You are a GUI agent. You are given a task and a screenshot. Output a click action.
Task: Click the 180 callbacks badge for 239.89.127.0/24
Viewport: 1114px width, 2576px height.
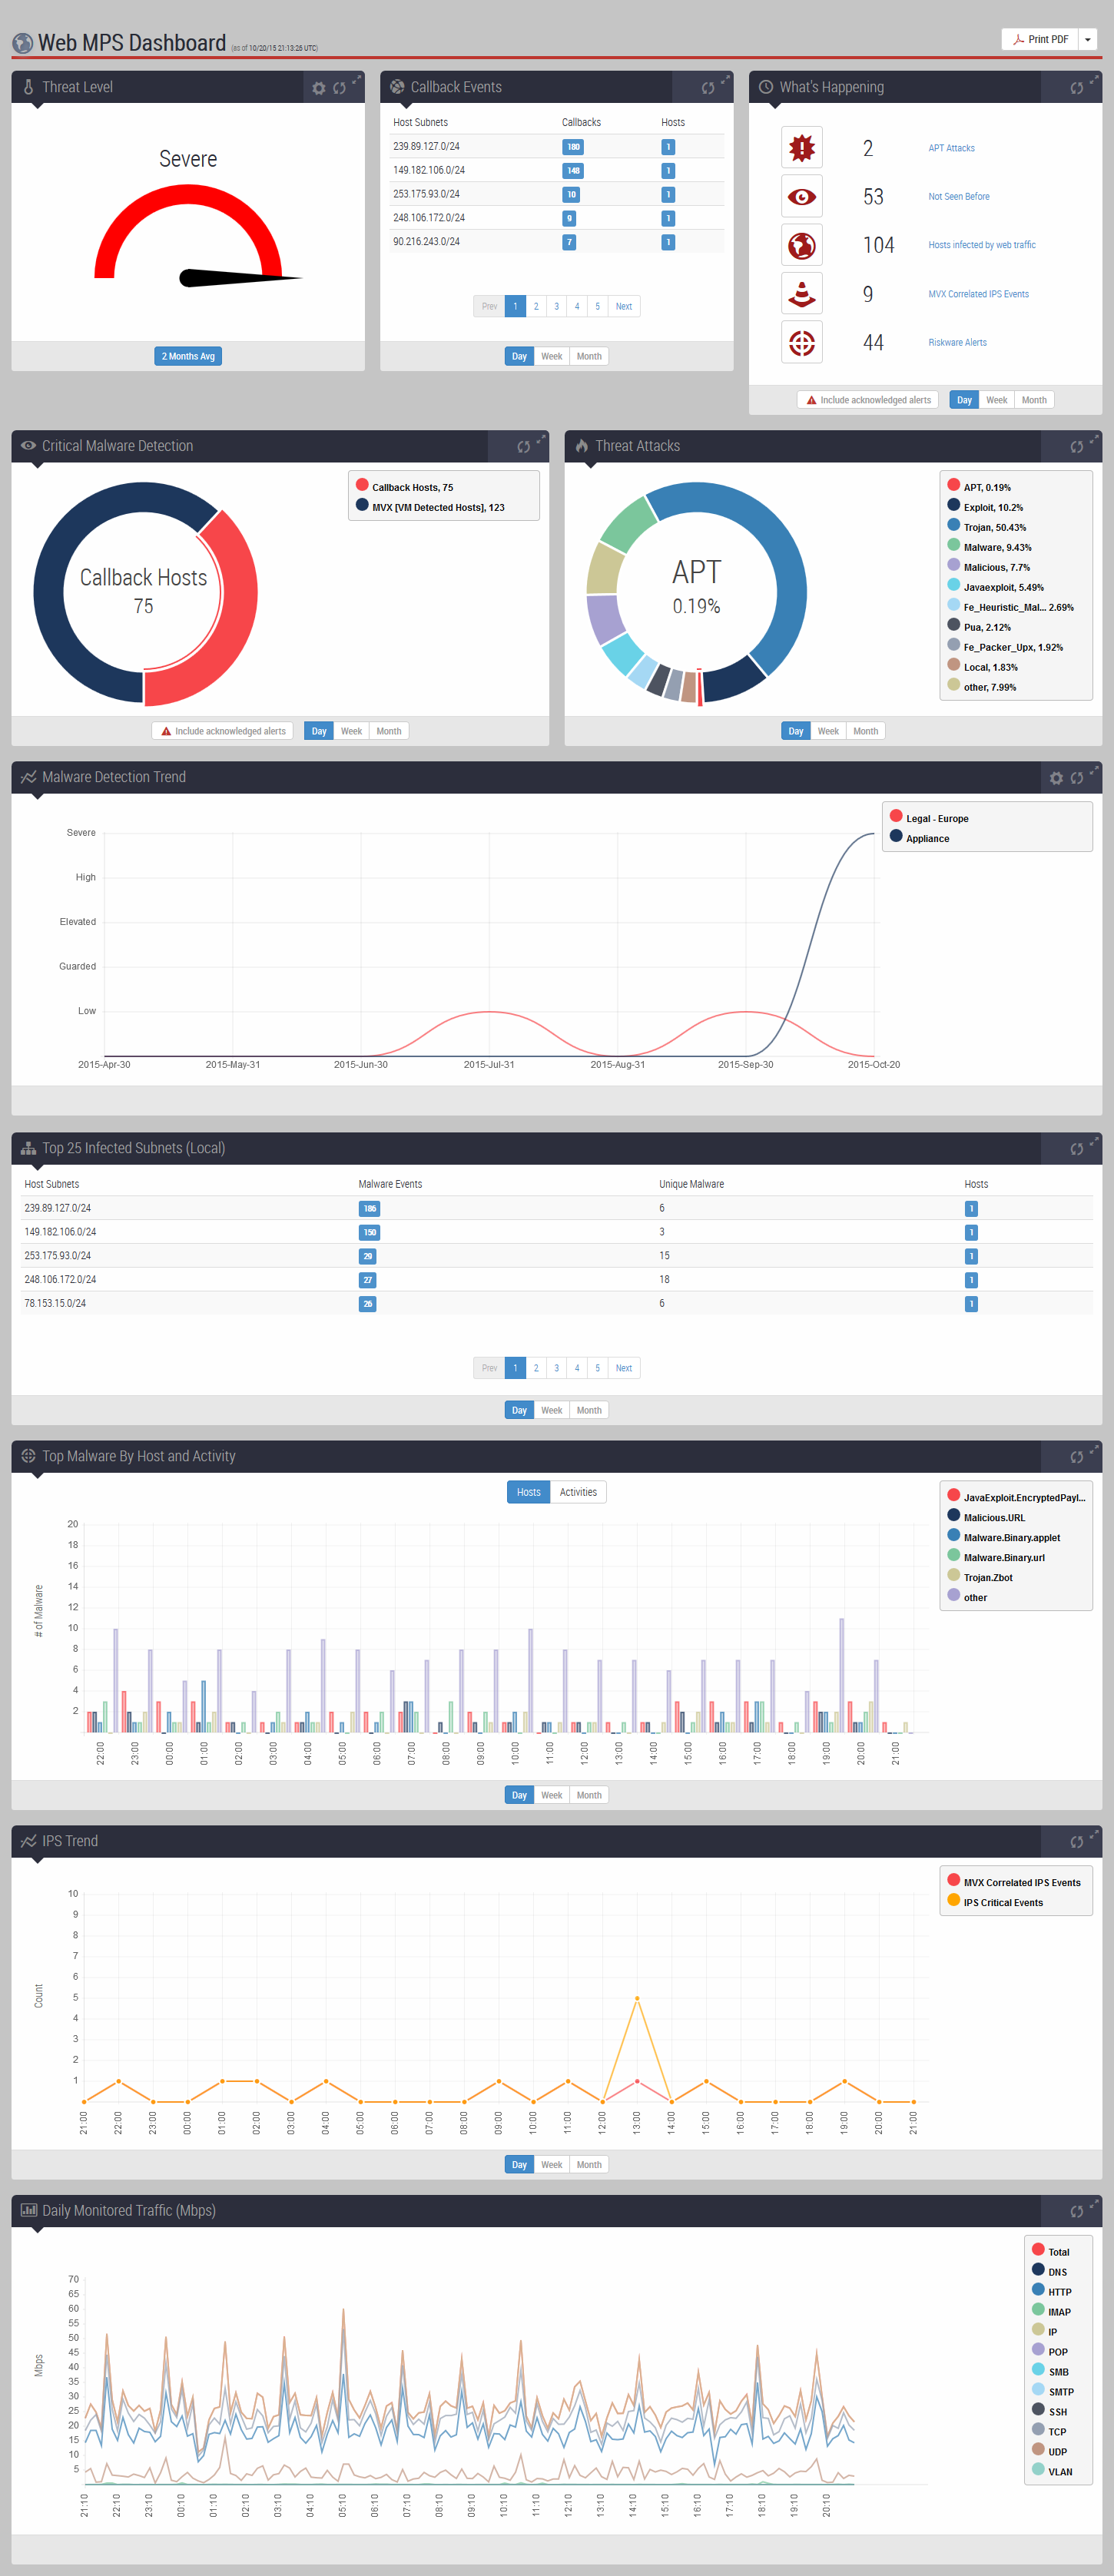[x=573, y=147]
